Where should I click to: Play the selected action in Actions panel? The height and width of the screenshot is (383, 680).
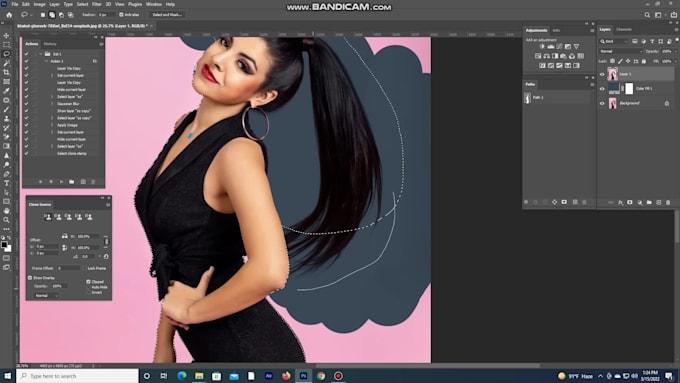(61, 182)
